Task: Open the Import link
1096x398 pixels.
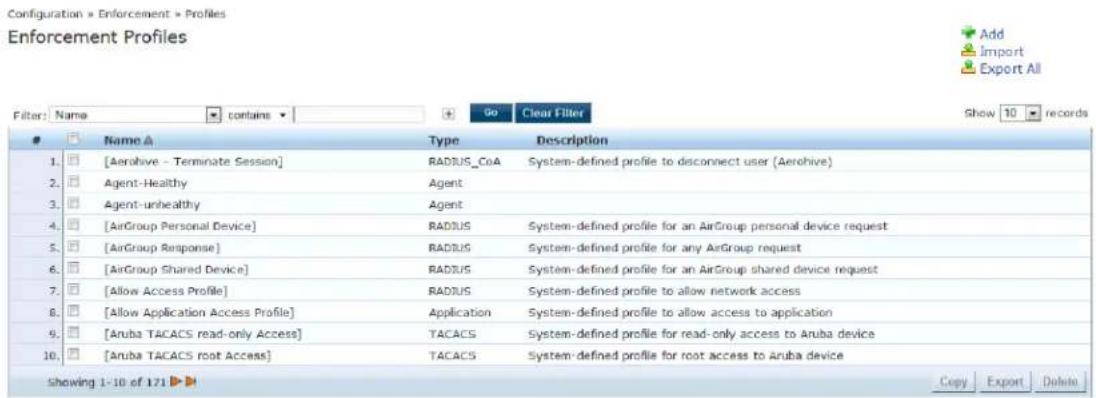Action: pyautogui.click(x=1002, y=51)
